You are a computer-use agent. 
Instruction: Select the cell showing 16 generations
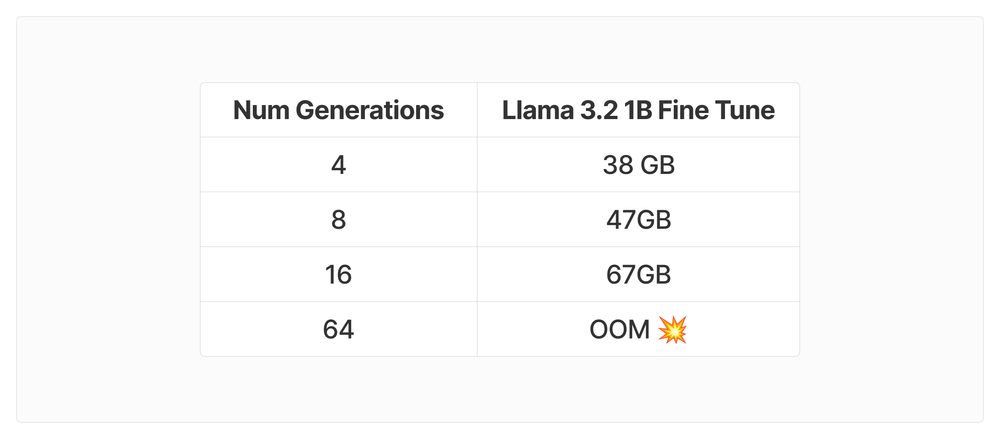coord(338,274)
